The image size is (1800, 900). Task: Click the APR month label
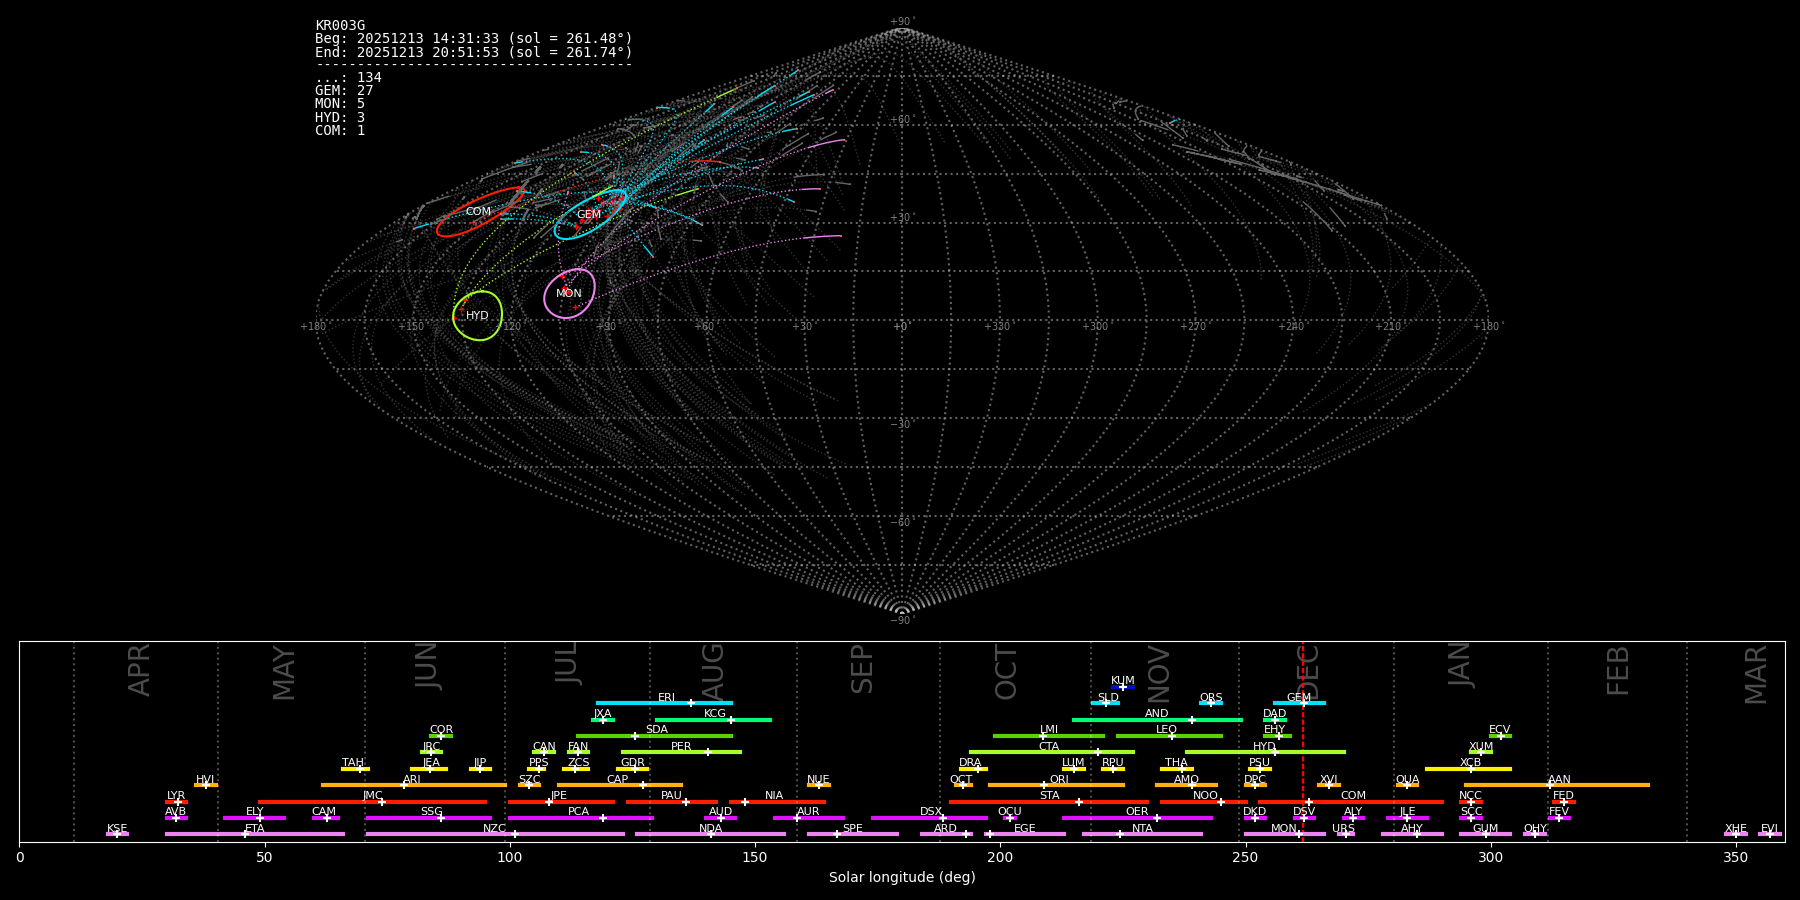139,670
